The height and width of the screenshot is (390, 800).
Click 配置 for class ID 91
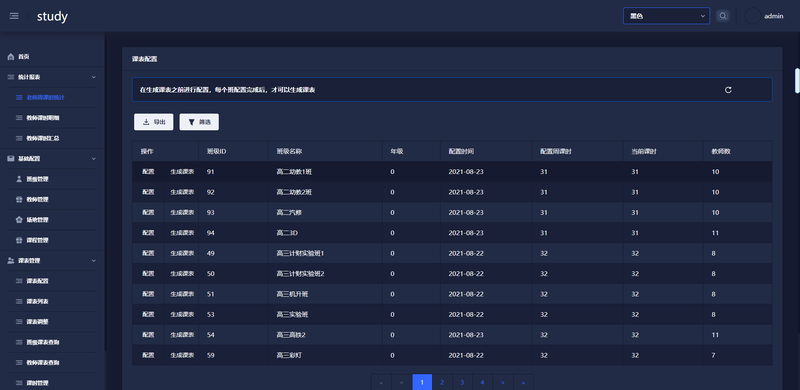pos(148,172)
